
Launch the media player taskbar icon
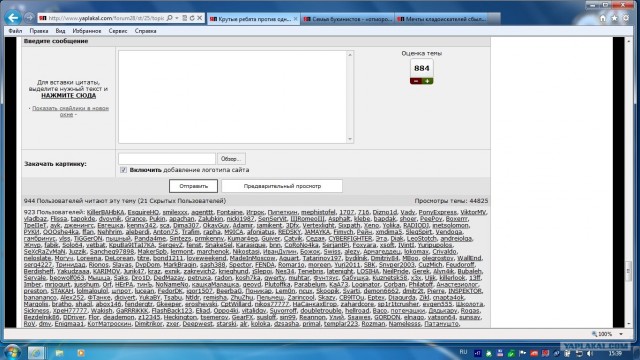[80, 353]
